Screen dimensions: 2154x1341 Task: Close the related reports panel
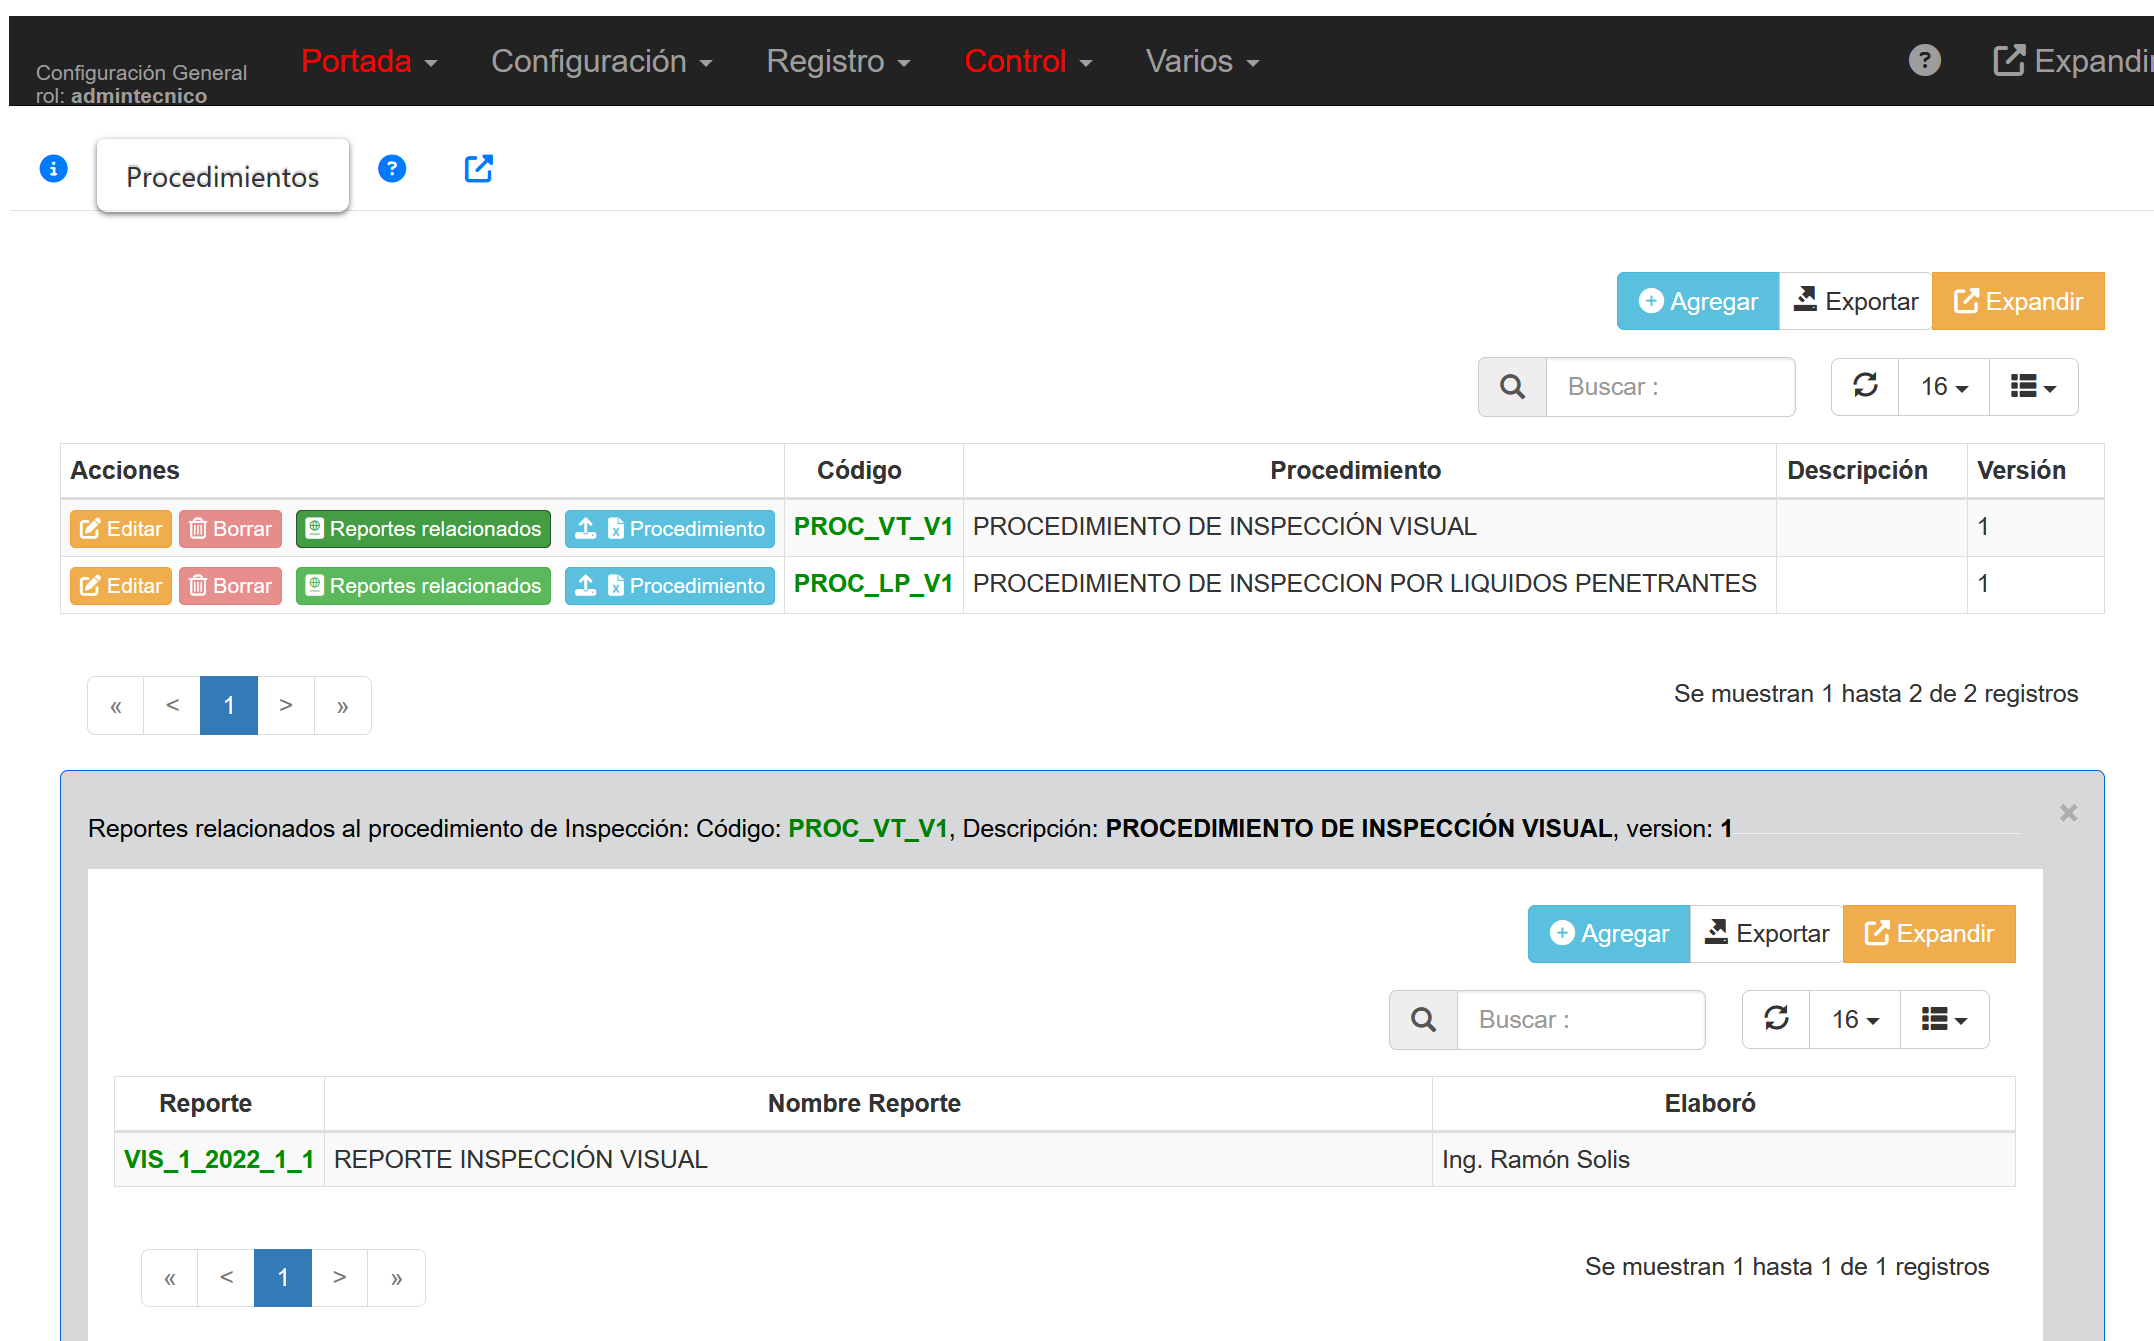(x=2068, y=813)
